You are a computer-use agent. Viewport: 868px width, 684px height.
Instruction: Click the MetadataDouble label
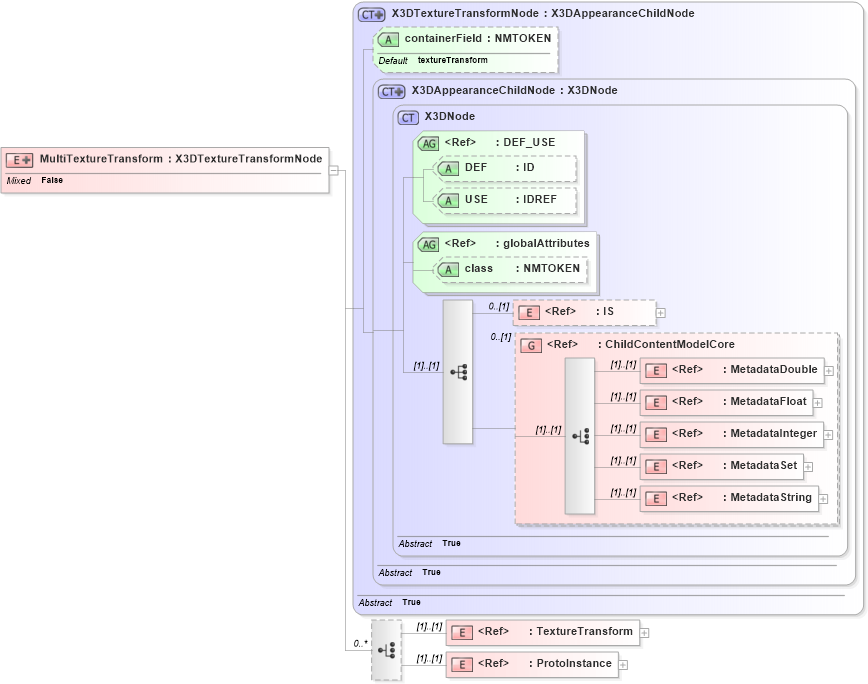[773, 369]
